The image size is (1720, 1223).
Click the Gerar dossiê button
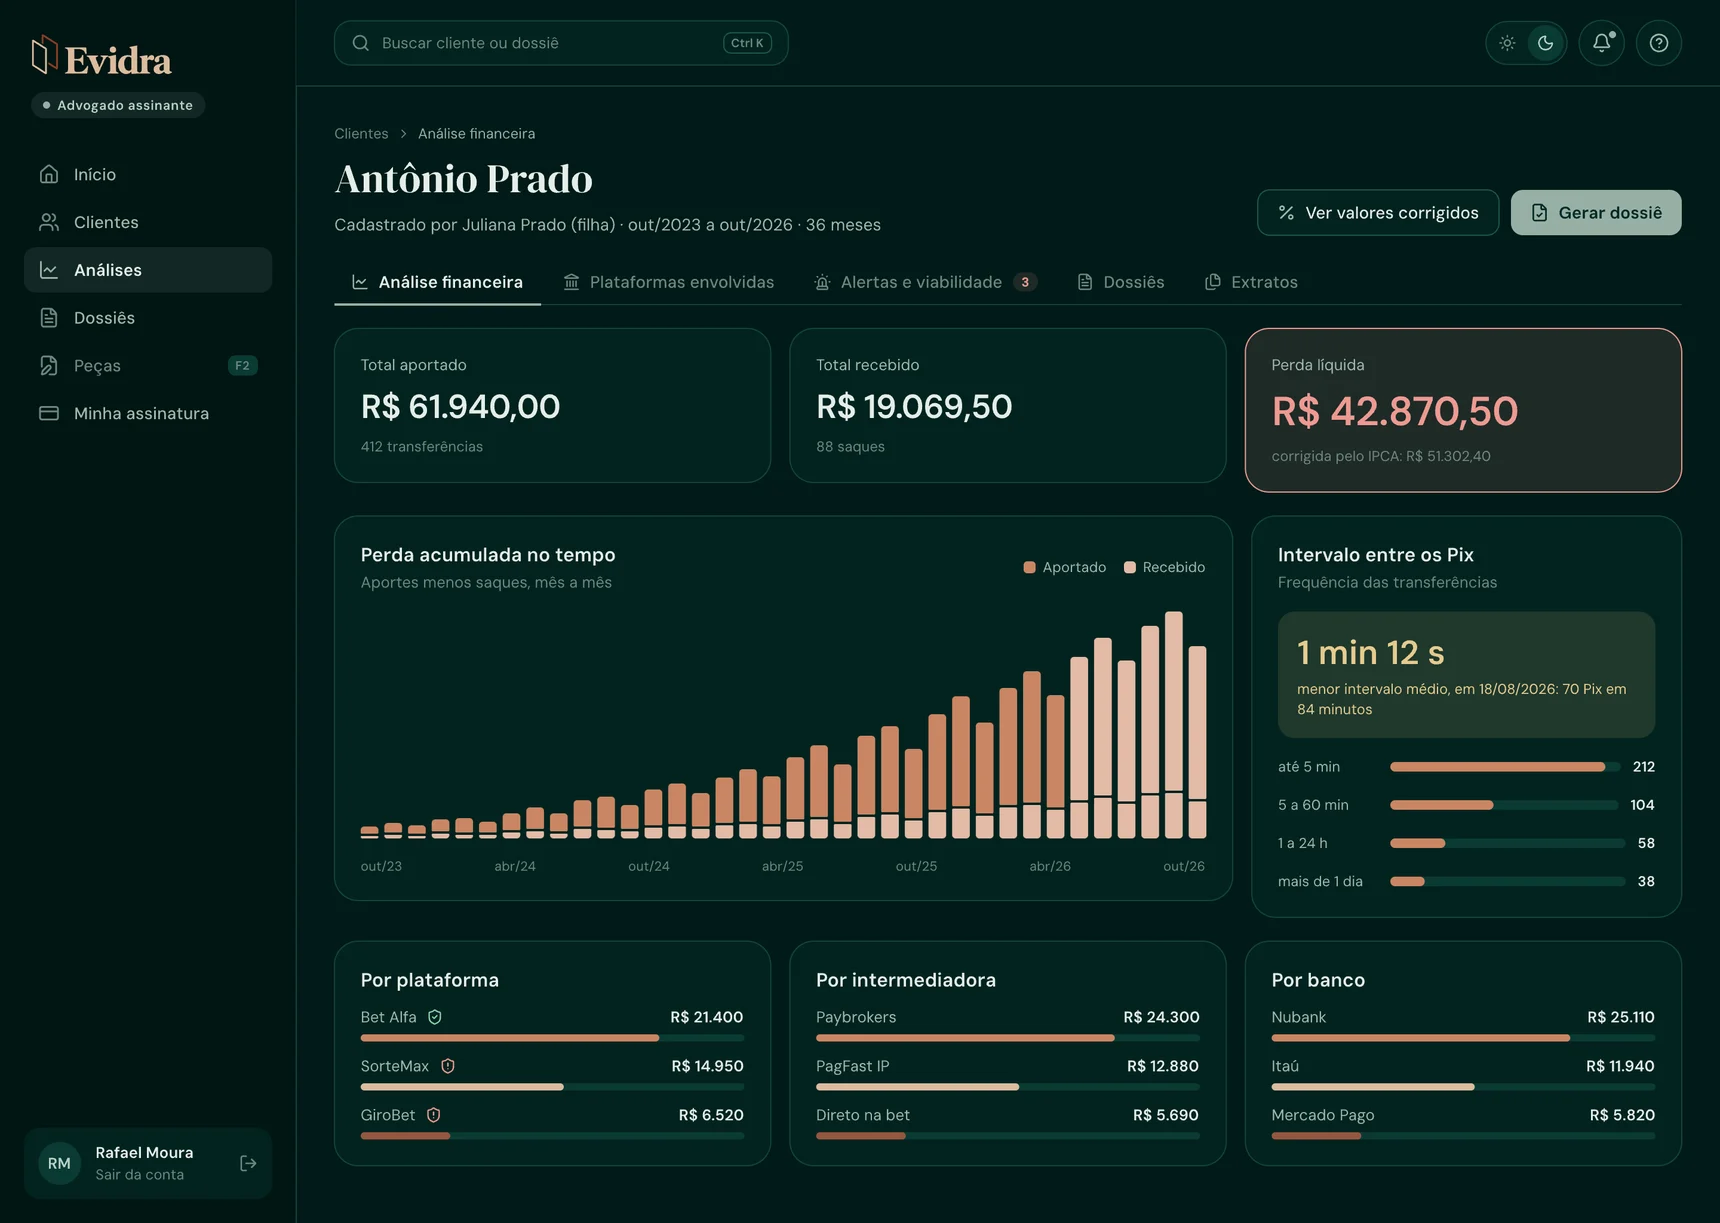pos(1596,213)
